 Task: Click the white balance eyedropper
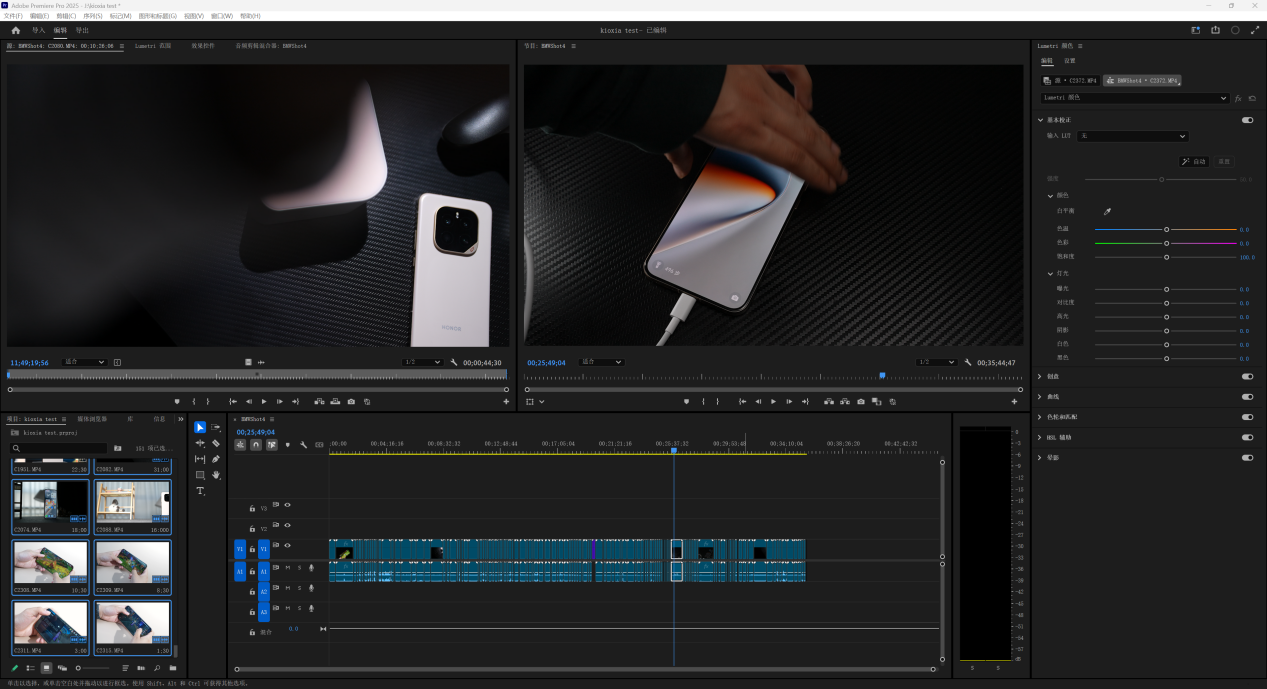[1107, 211]
